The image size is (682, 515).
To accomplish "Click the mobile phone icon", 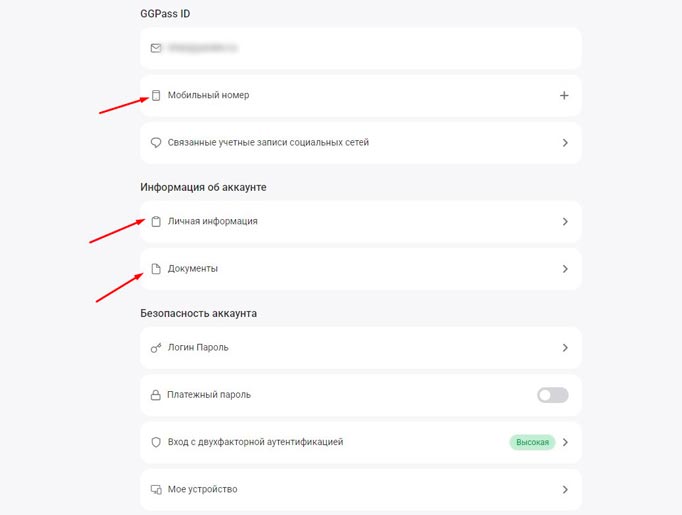I will (156, 95).
